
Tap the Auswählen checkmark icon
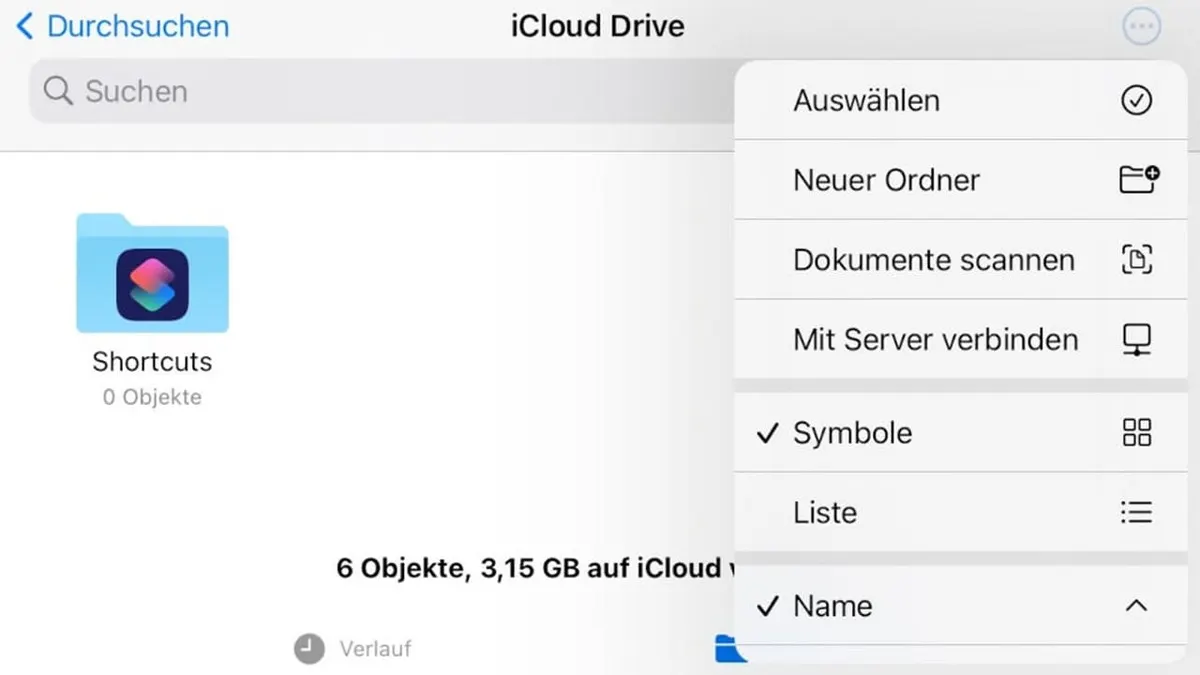[1136, 99]
